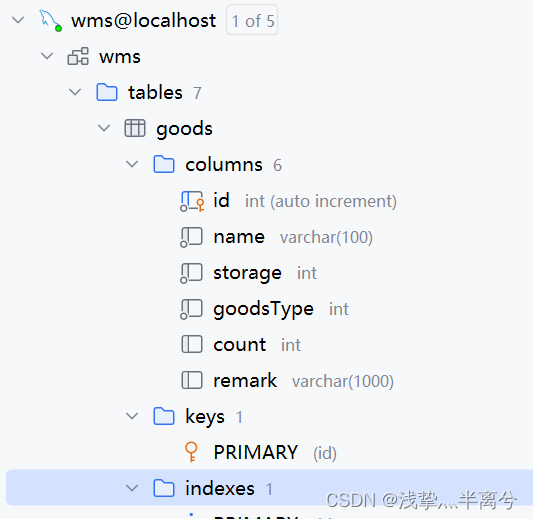Click the wms schema icon
Viewport: 533px width, 519px height.
pos(78,56)
